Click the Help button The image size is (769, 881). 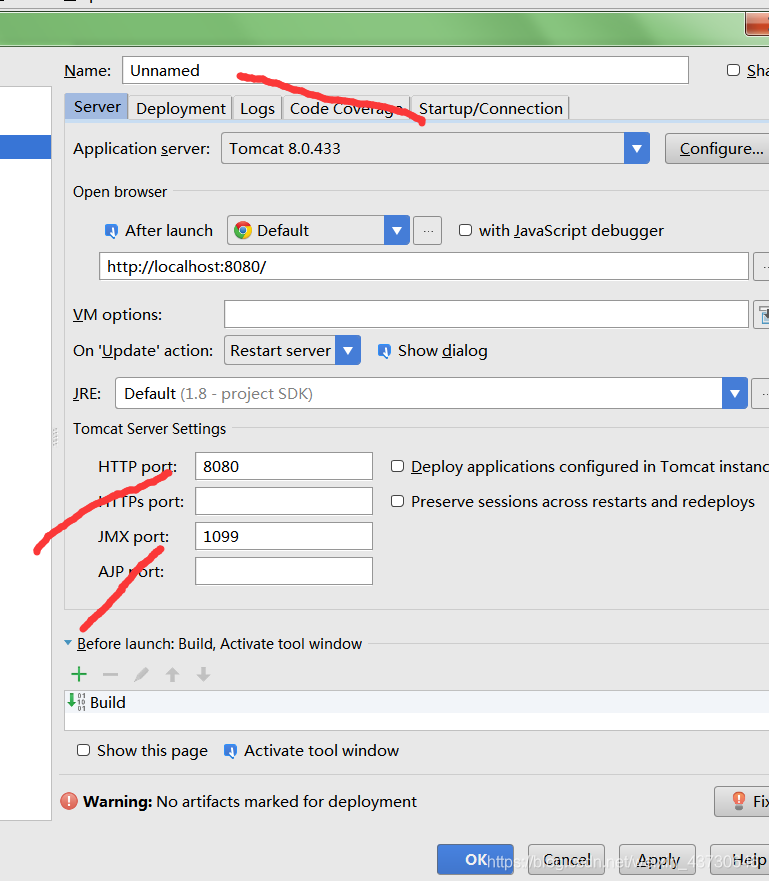pyautogui.click(x=741, y=860)
